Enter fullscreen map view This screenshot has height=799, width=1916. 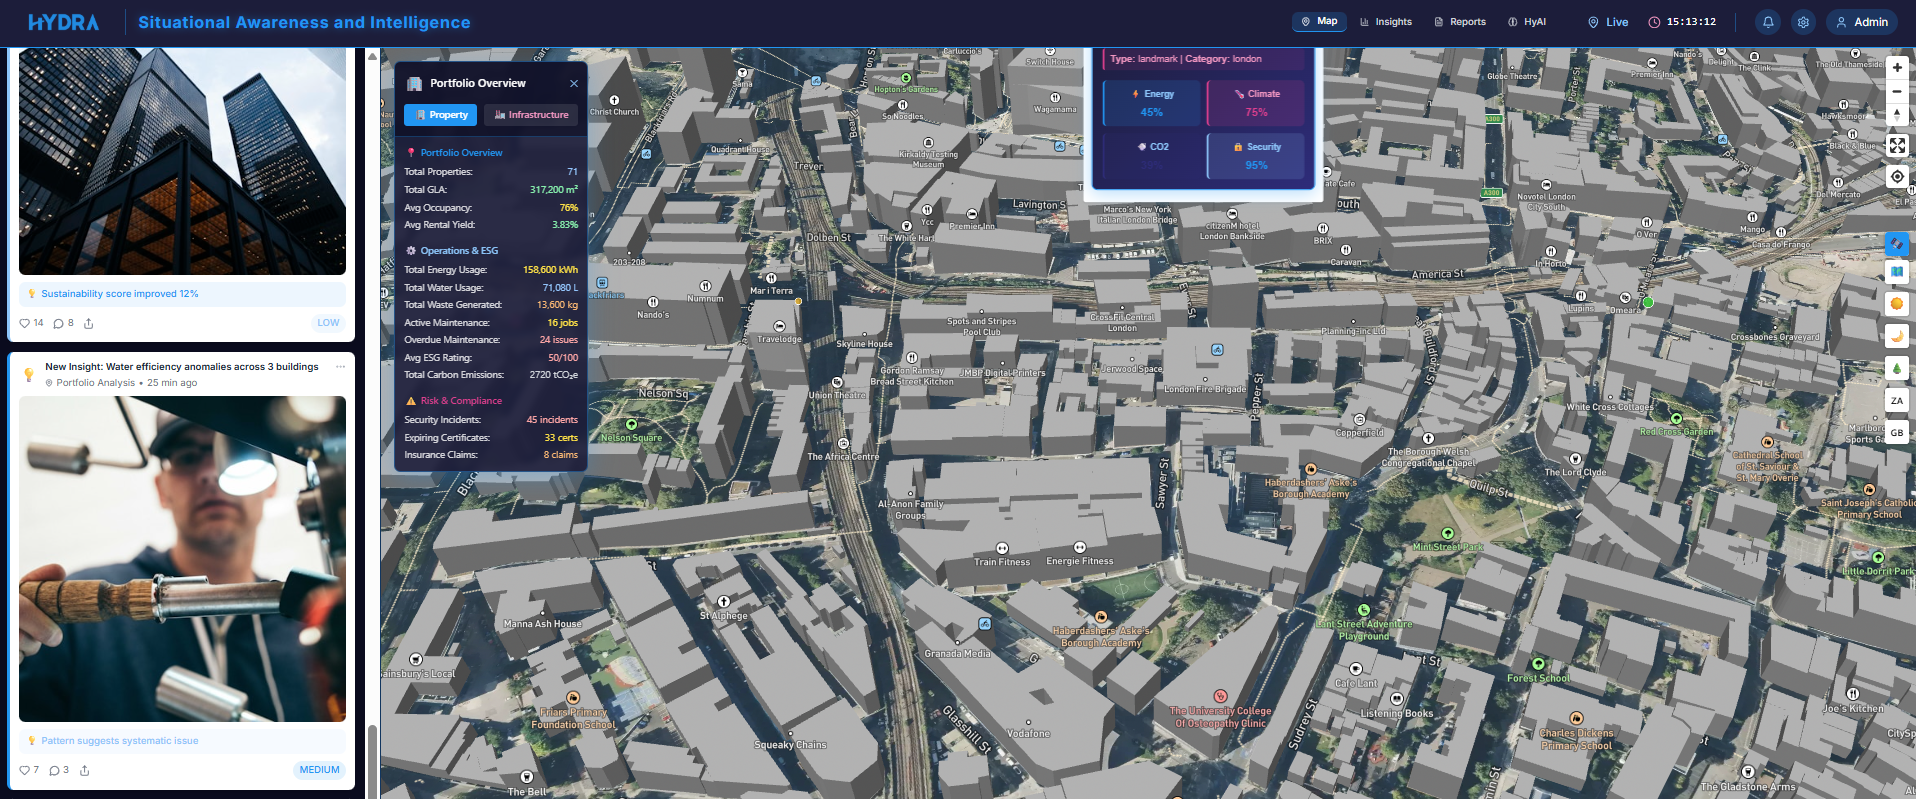point(1897,146)
